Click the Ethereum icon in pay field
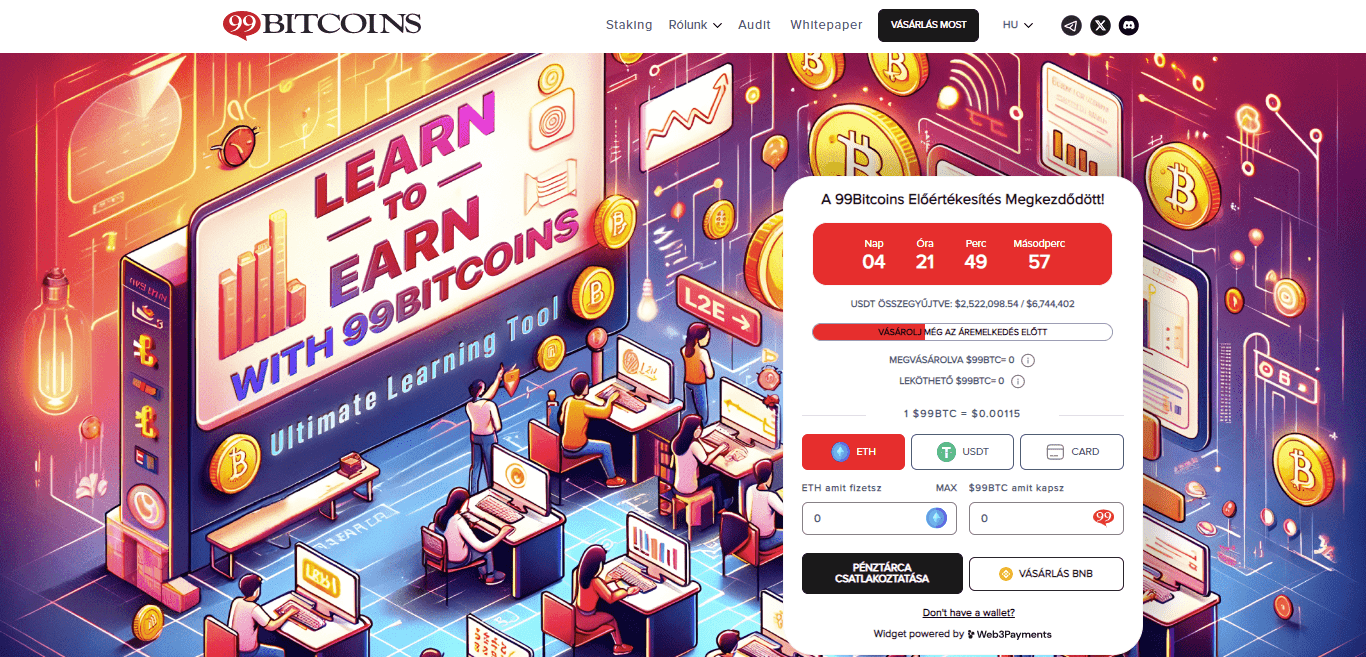This screenshot has width=1366, height=657. pyautogui.click(x=936, y=518)
